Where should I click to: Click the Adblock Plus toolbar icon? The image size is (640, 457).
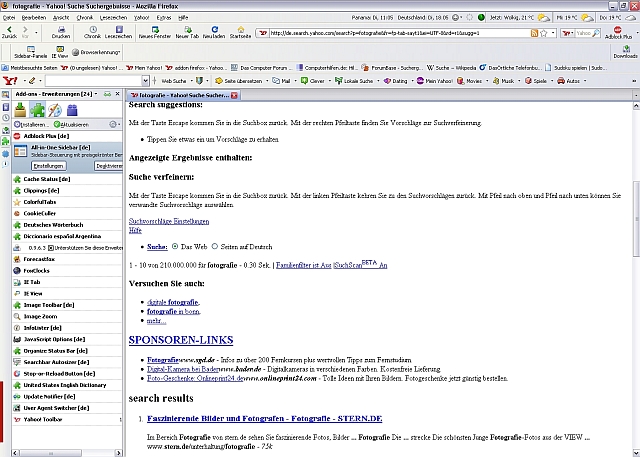(x=620, y=33)
